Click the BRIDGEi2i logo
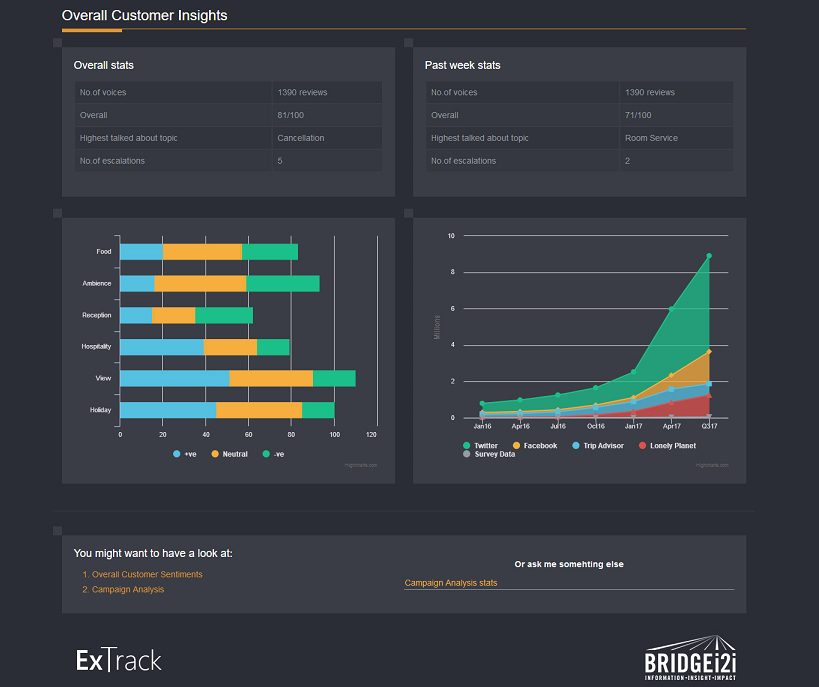 click(x=690, y=659)
